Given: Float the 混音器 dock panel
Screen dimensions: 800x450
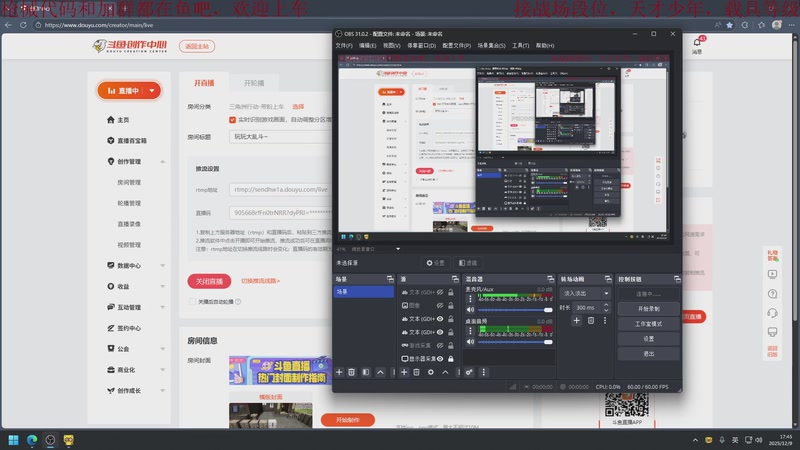Looking at the screenshot, I should coord(551,279).
